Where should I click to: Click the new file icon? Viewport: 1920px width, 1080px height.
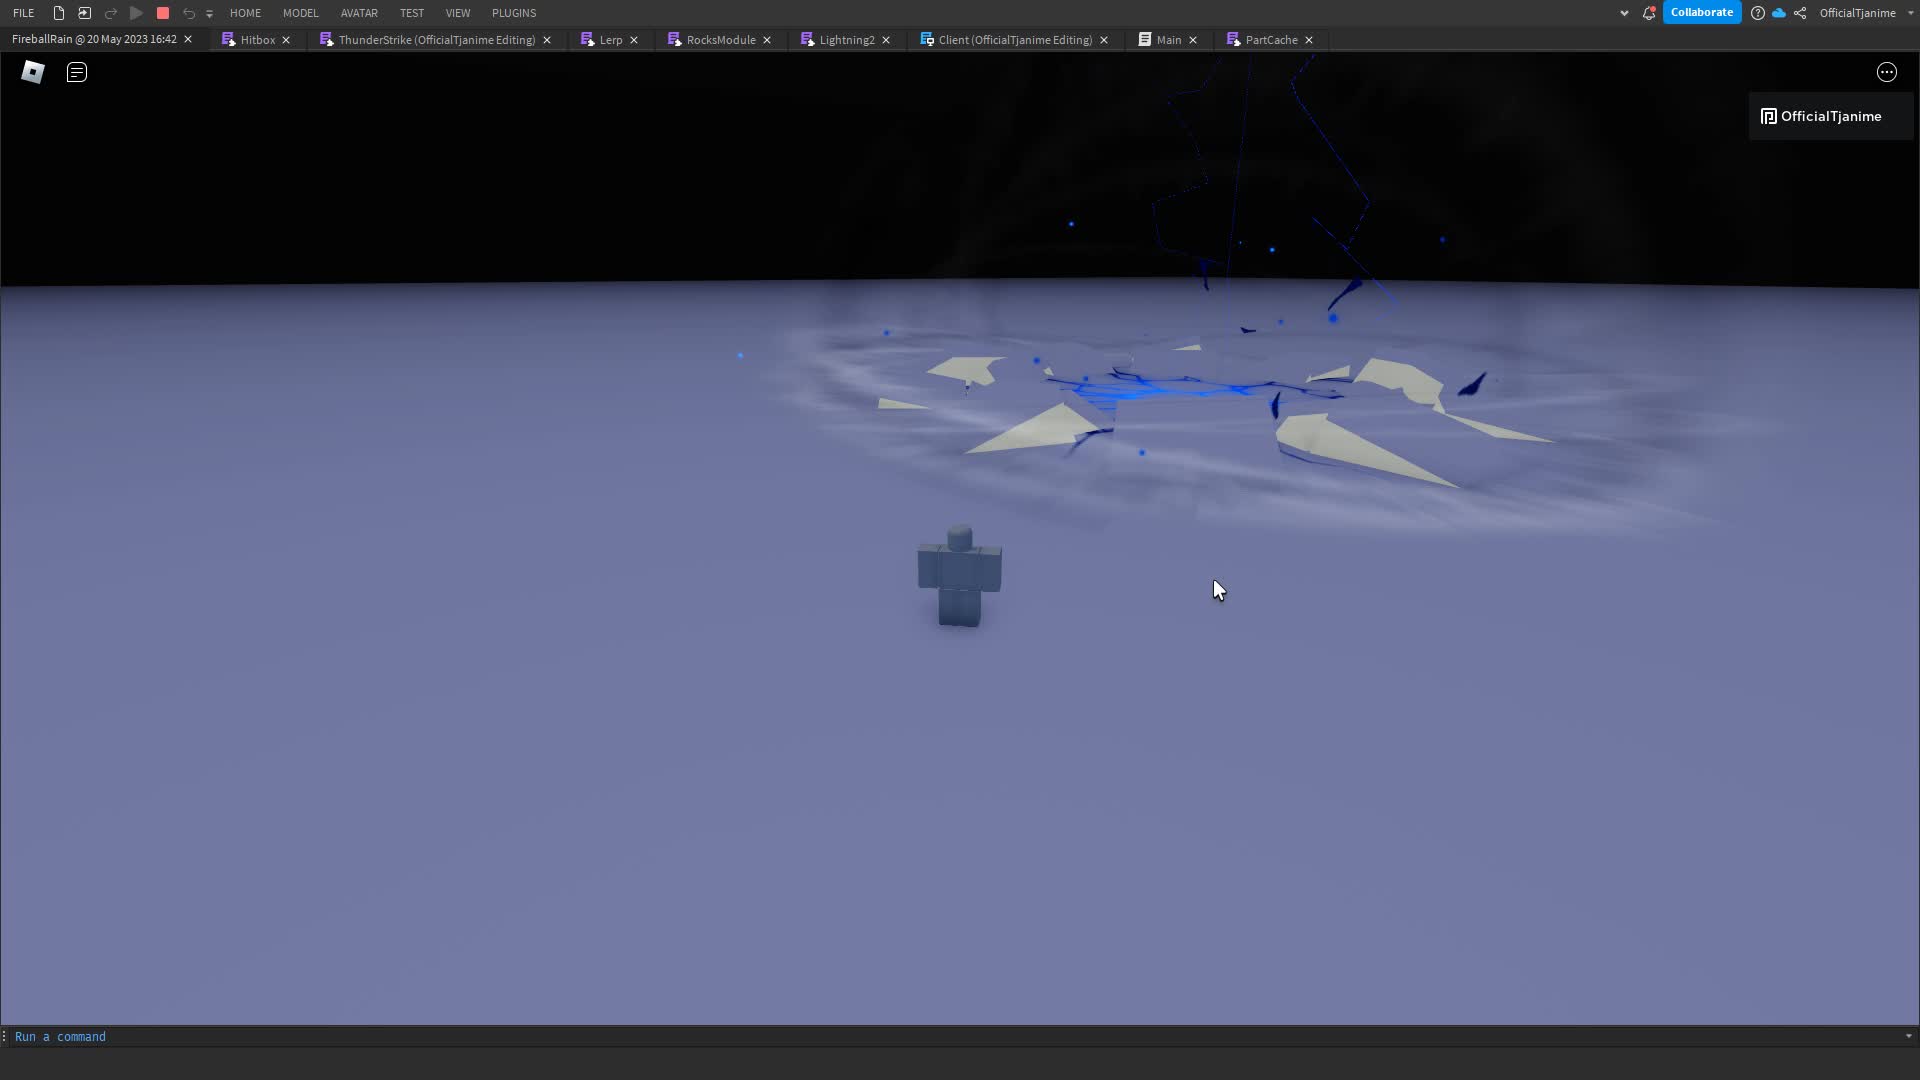59,13
